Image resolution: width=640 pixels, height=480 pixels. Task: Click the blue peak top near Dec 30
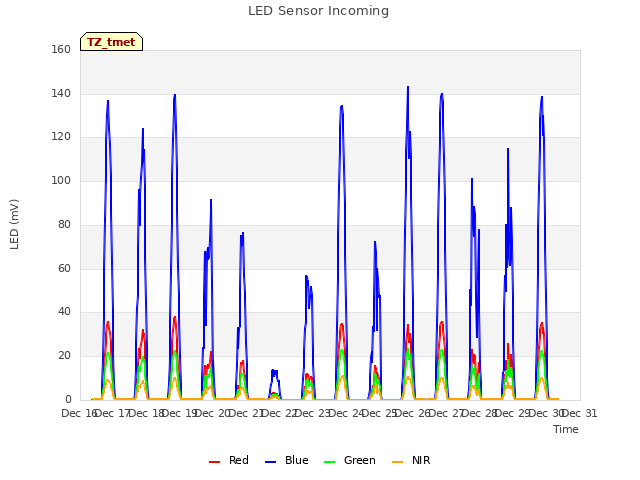pos(542,97)
